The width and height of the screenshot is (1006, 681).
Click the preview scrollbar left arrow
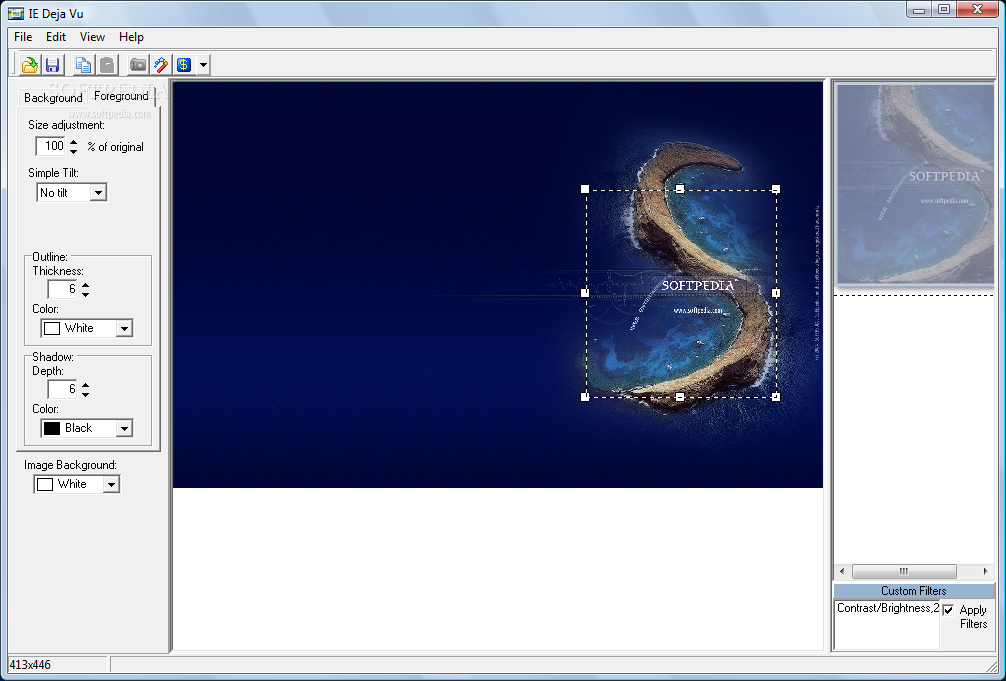(842, 571)
